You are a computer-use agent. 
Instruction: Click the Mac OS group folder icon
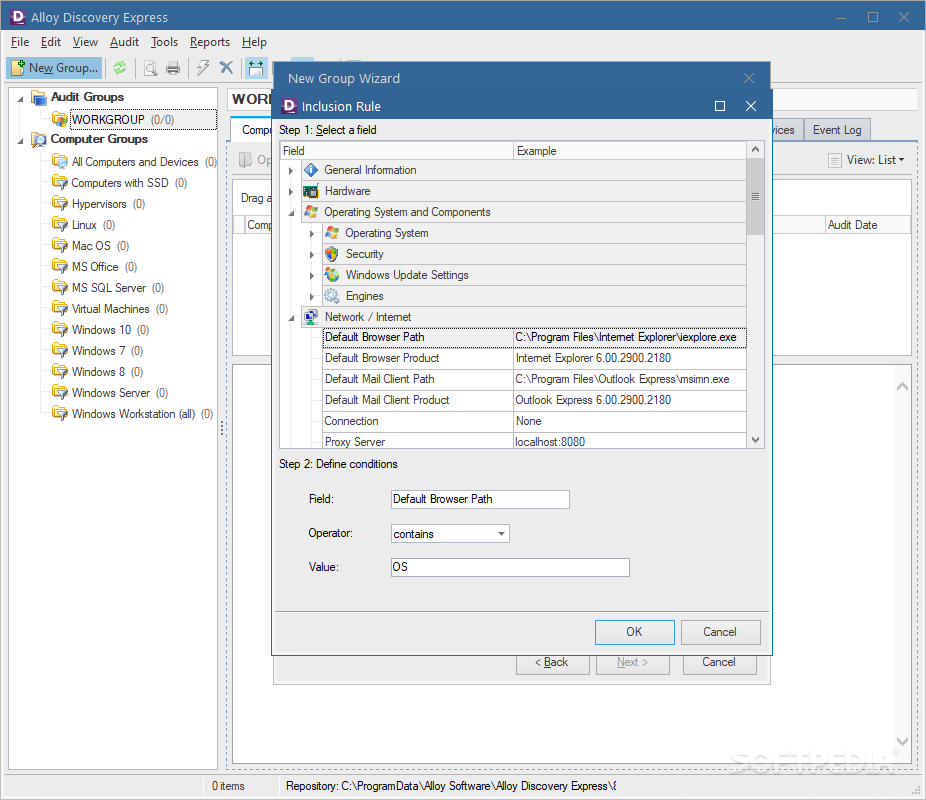coord(60,246)
